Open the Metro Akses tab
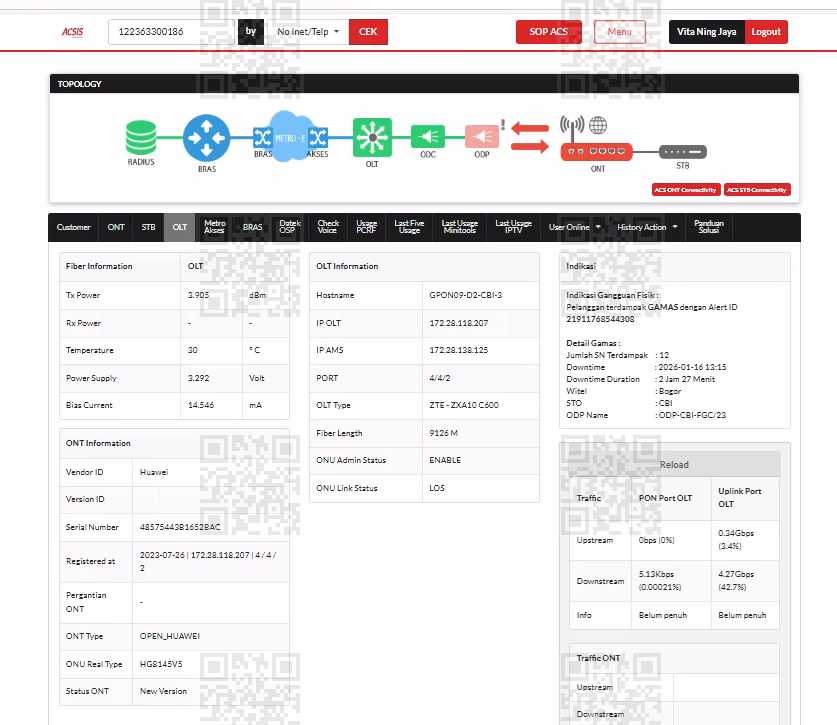Screen dimensions: 837x725 pos(215,227)
